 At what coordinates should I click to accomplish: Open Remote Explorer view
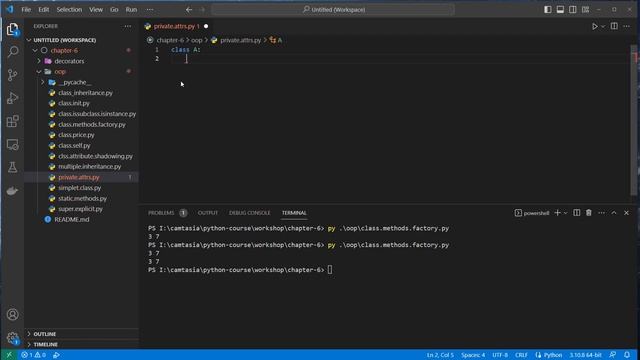click(x=13, y=144)
